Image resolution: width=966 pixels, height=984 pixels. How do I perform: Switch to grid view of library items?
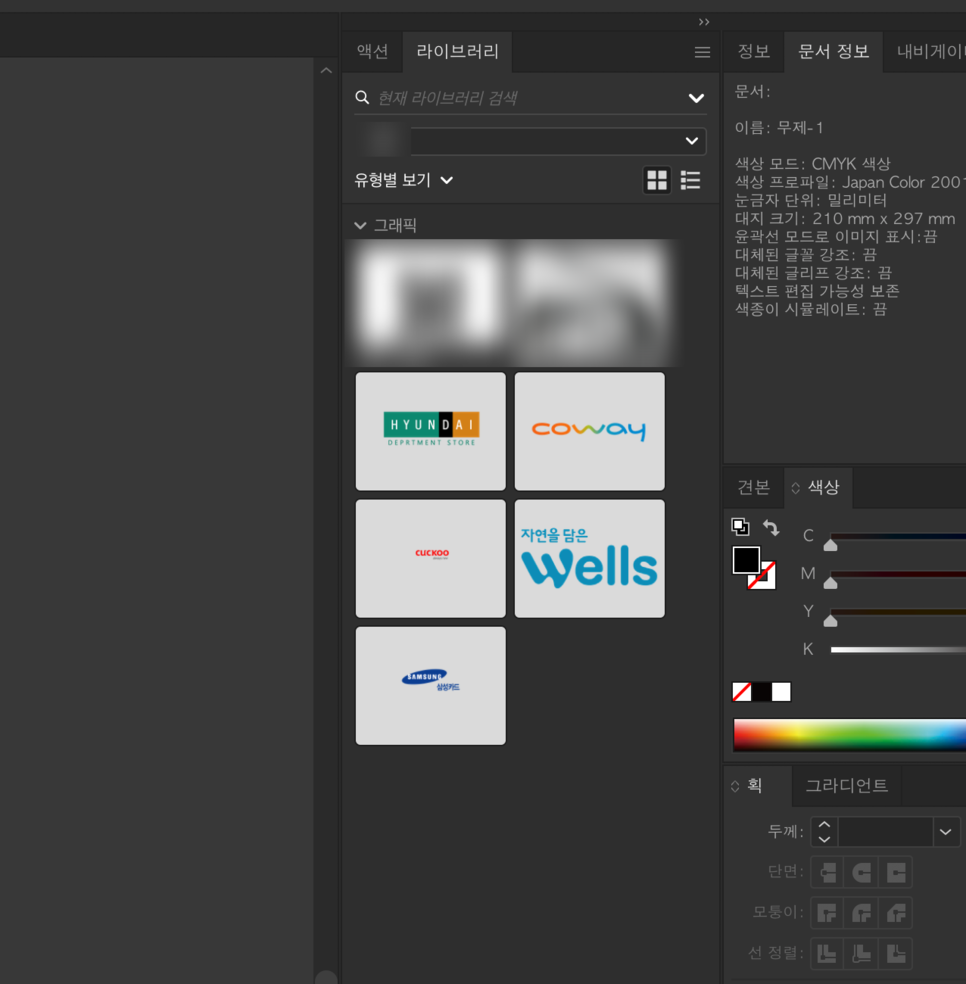(657, 180)
